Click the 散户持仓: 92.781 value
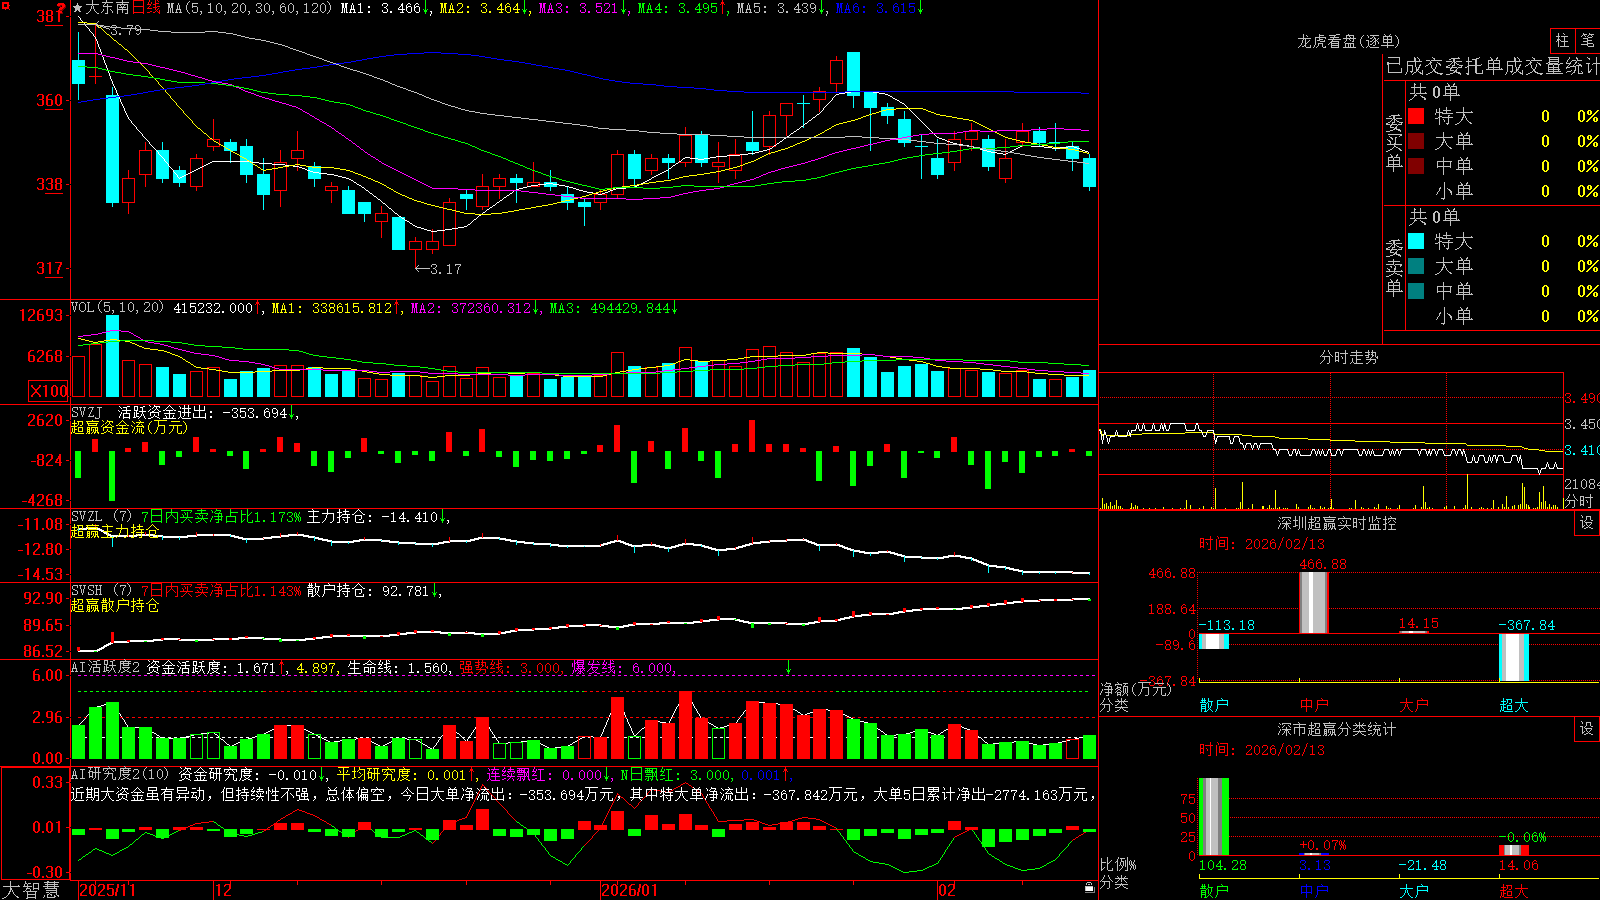Image resolution: width=1600 pixels, height=900 pixels. click(374, 591)
